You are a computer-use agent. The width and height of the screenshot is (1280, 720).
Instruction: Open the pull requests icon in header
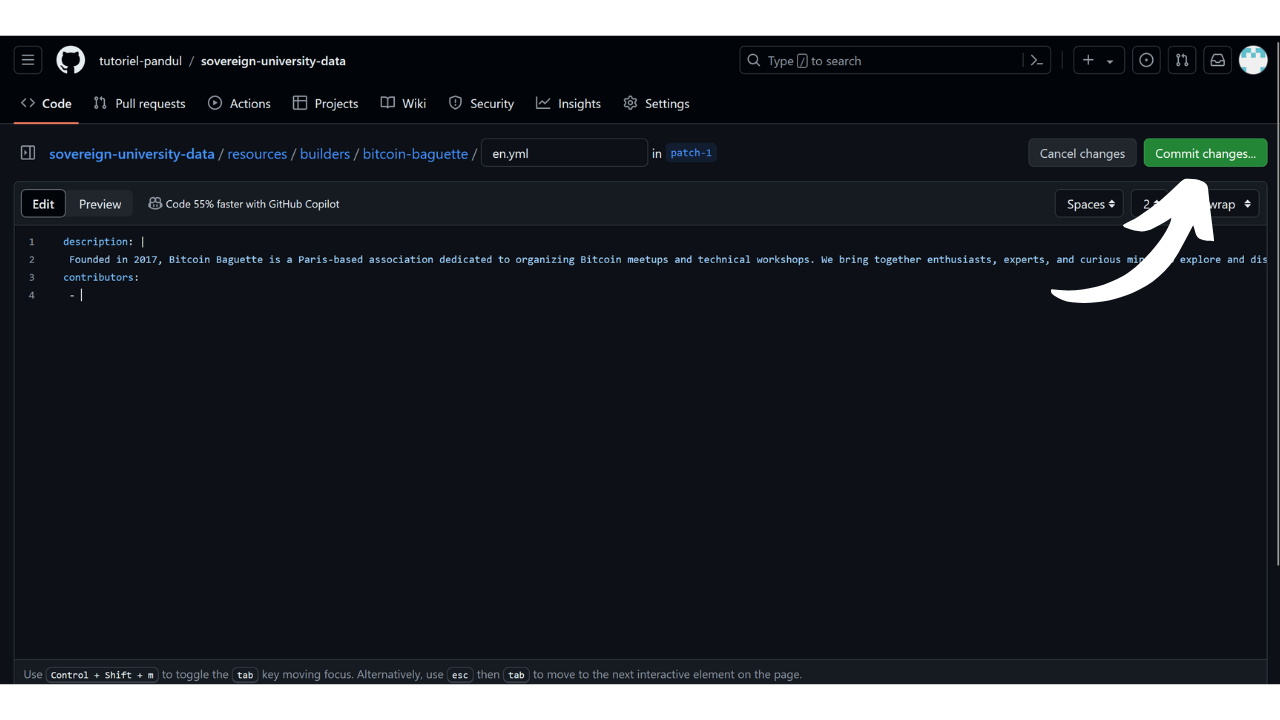(x=1182, y=60)
